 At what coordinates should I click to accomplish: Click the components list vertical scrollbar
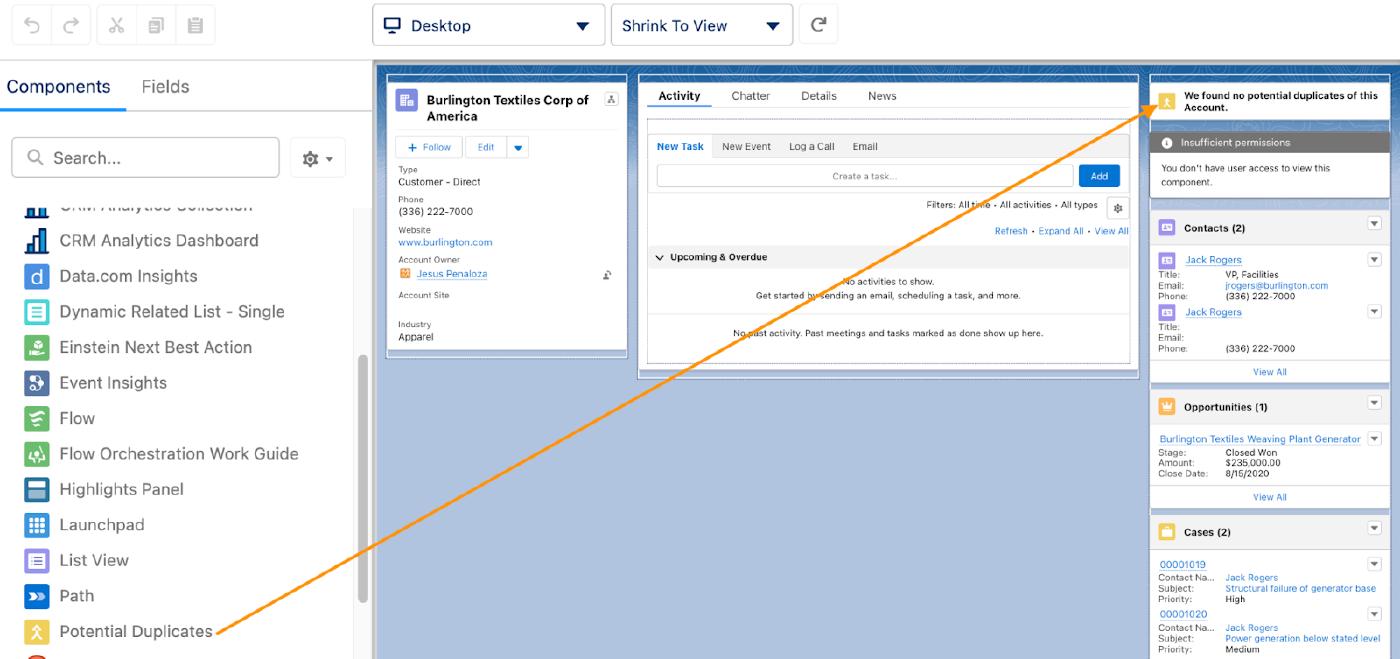click(x=363, y=478)
